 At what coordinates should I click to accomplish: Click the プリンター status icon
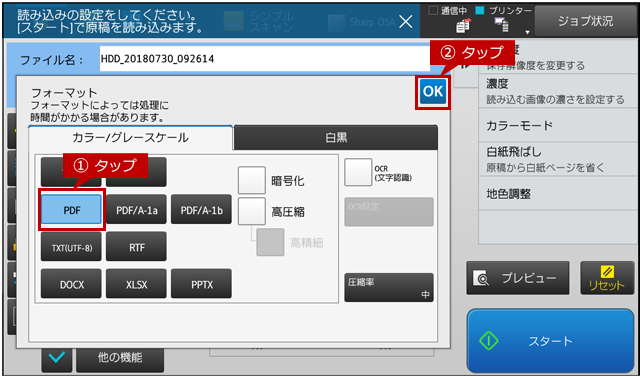(501, 25)
